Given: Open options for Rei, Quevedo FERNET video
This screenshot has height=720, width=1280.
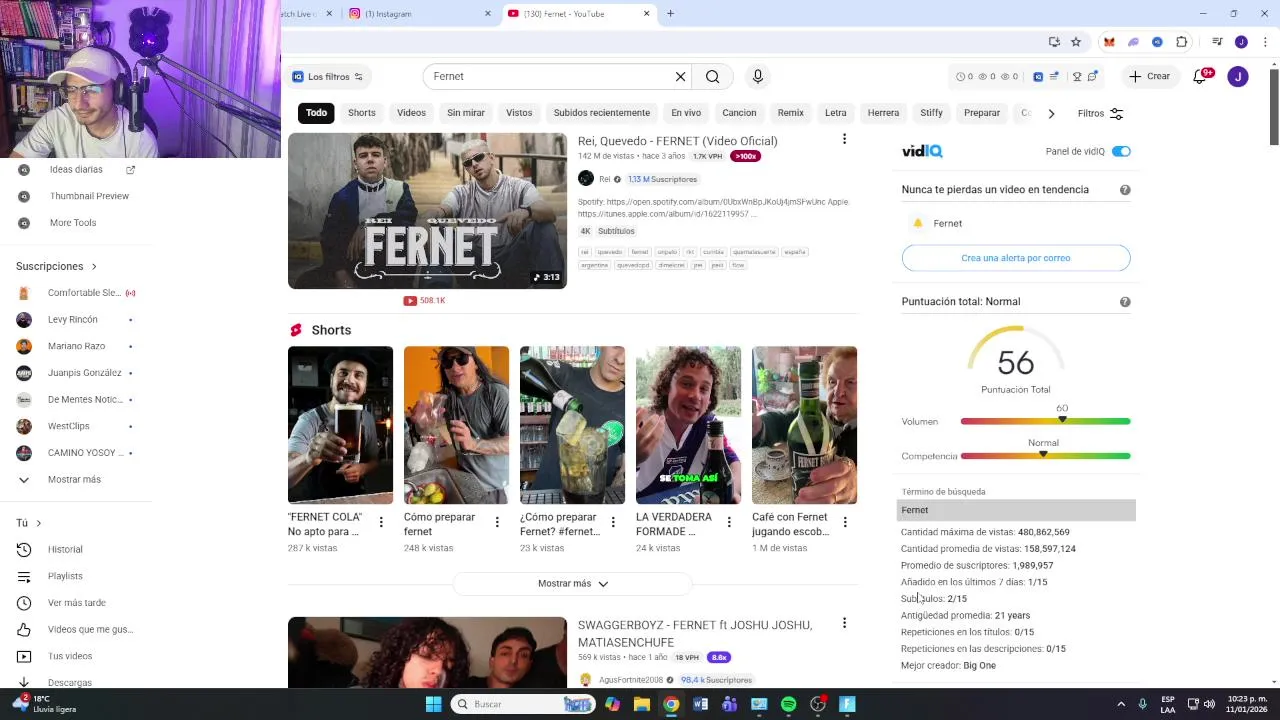Looking at the screenshot, I should tap(844, 139).
